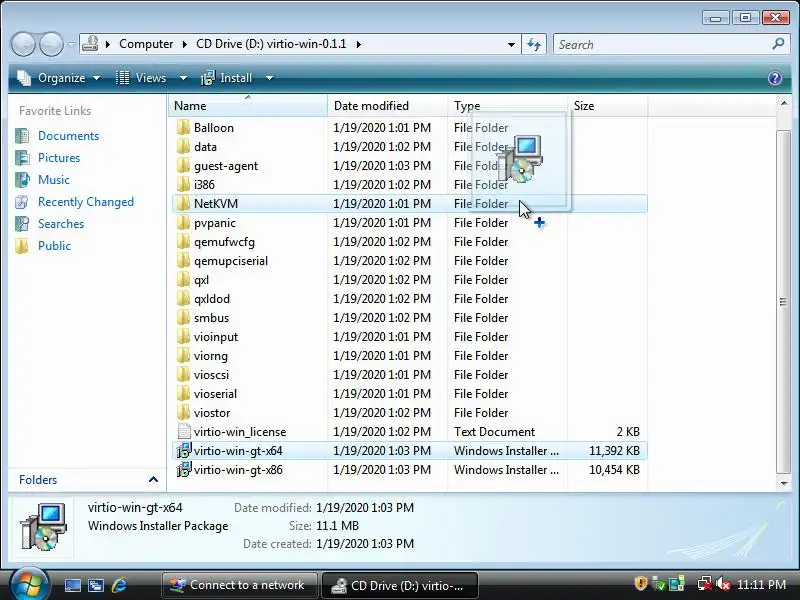The height and width of the screenshot is (600, 800).
Task: Select the viorng folder icon
Action: pyautogui.click(x=183, y=356)
